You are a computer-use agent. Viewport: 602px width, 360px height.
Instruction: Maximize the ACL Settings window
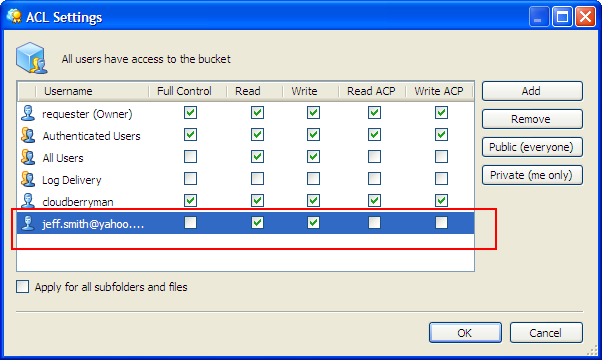(562, 17)
